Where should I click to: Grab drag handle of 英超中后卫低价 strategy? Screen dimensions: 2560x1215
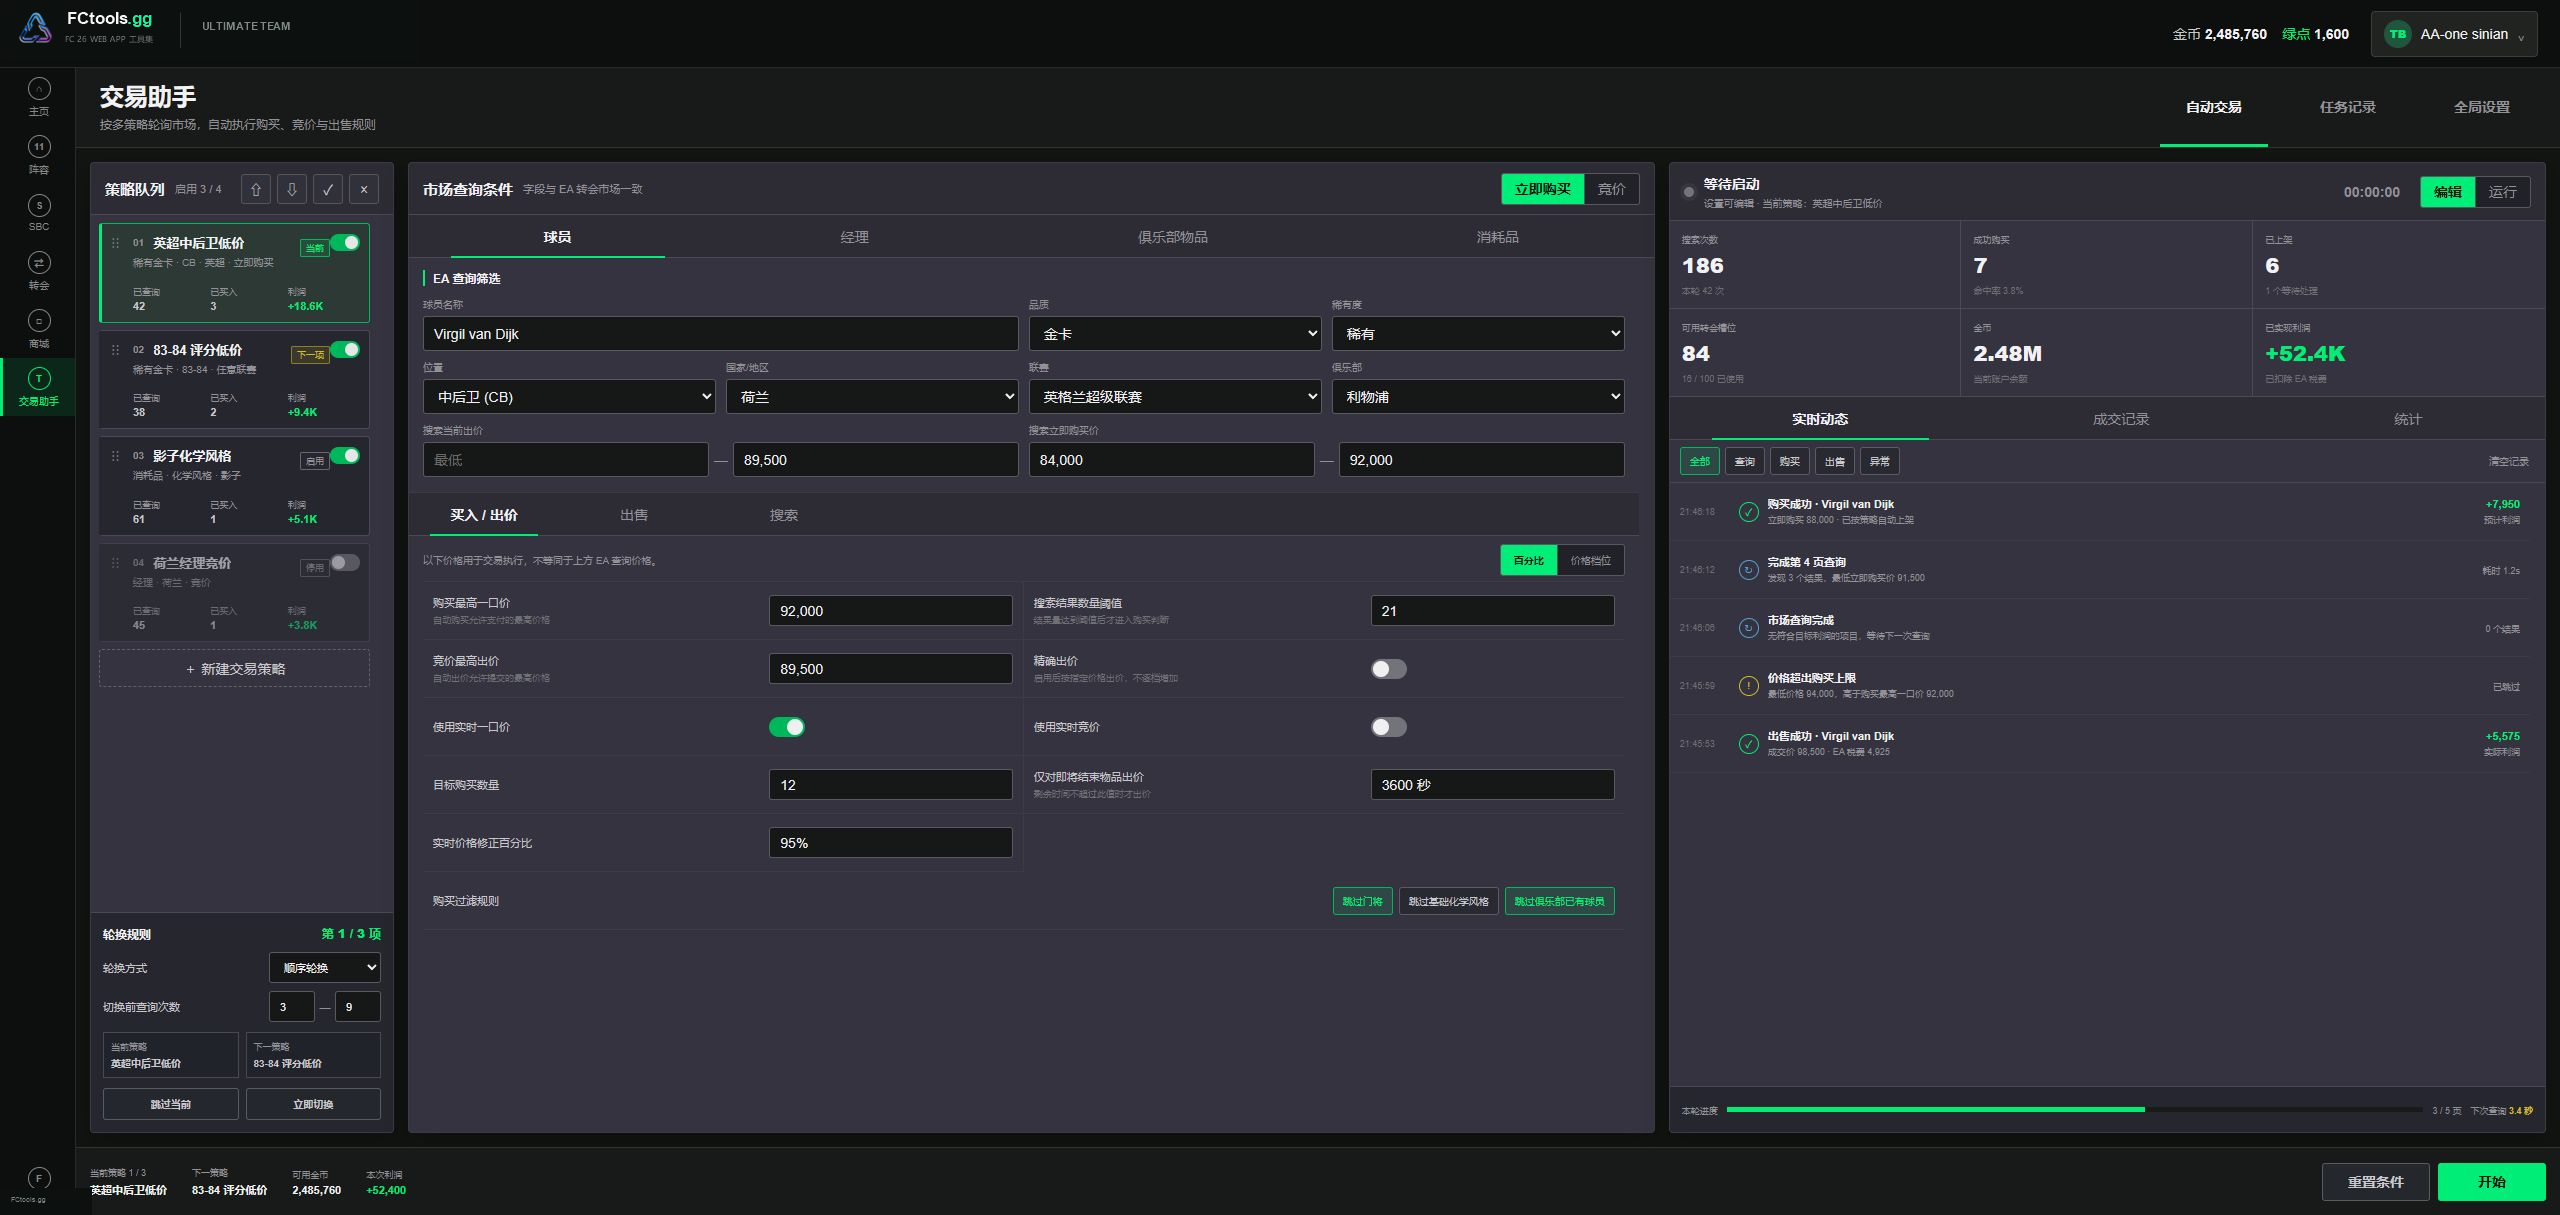(115, 243)
